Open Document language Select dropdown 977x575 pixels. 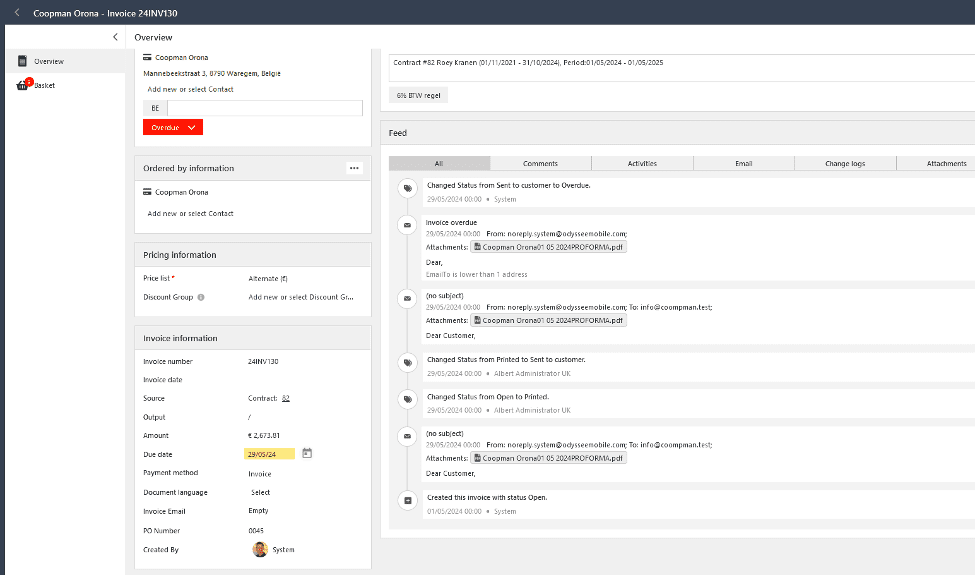[260, 493]
